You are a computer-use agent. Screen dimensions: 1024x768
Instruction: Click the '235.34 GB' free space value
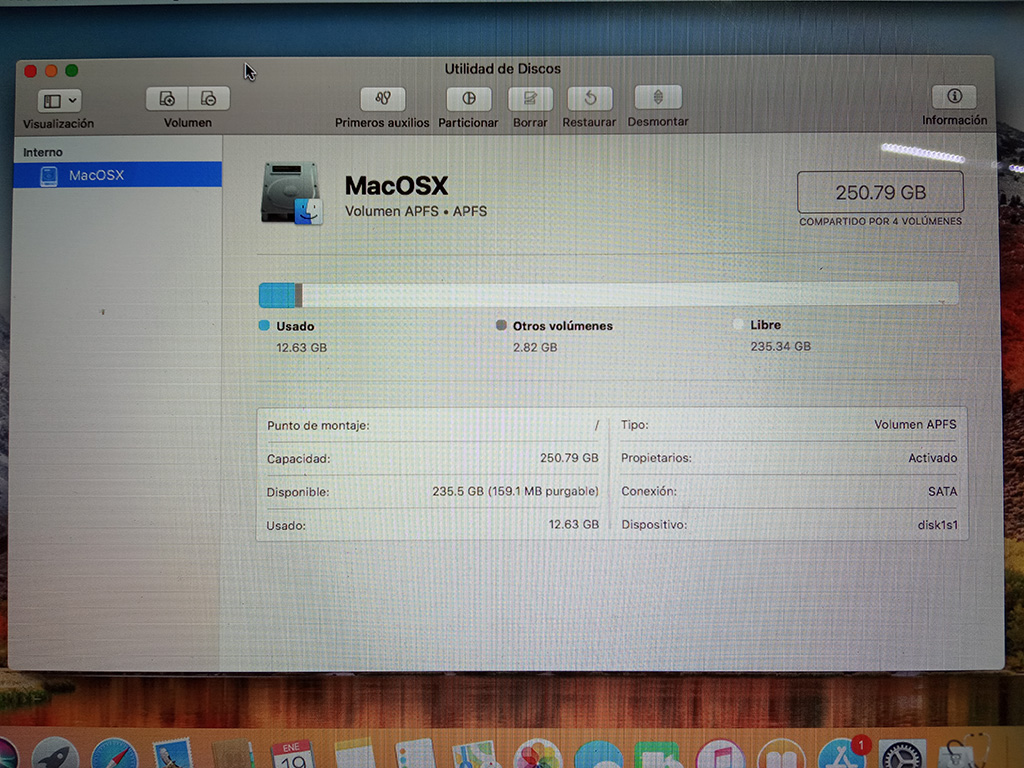[x=780, y=346]
